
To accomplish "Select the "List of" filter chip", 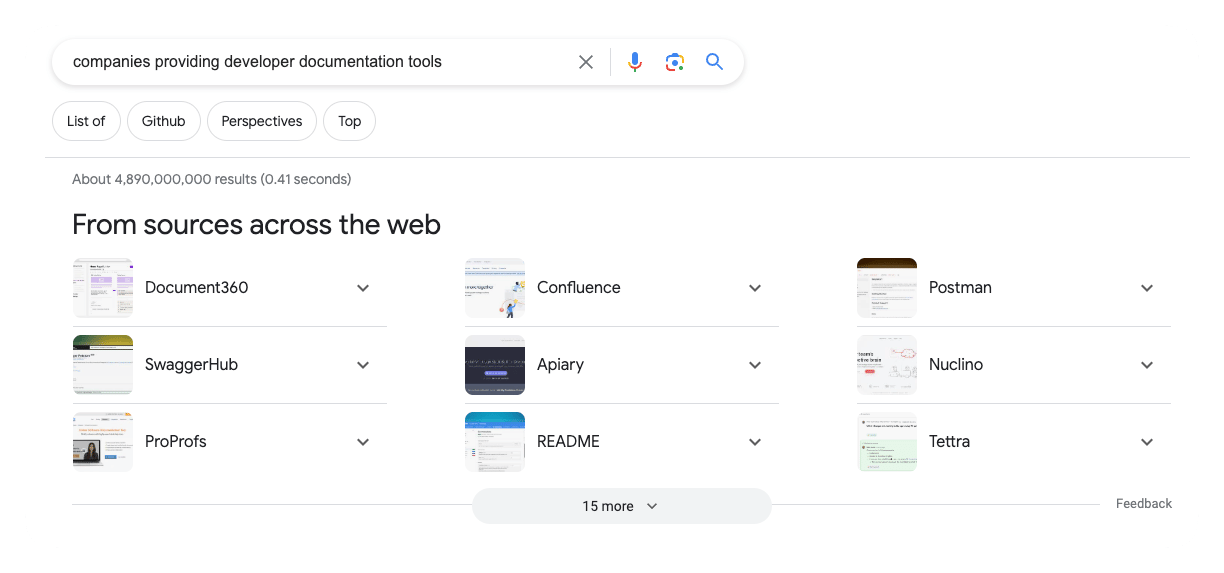I will click(86, 121).
